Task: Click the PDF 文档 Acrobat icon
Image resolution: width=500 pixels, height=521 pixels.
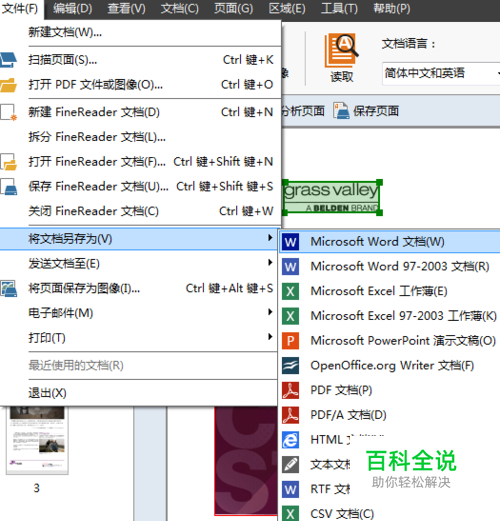Action: pyautogui.click(x=290, y=390)
